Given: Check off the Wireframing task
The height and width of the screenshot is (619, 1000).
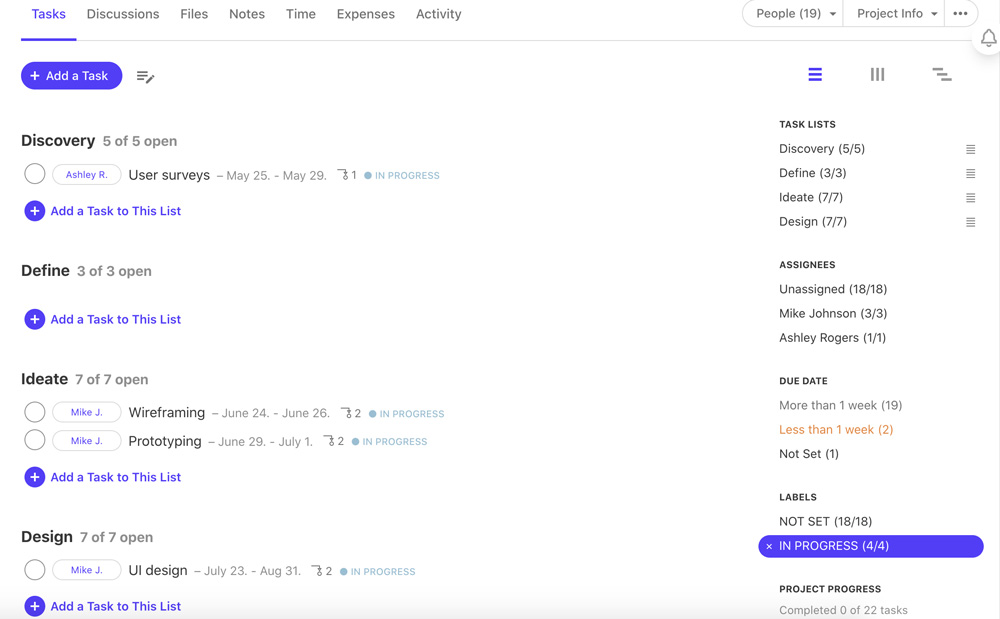Looking at the screenshot, I should [x=34, y=412].
